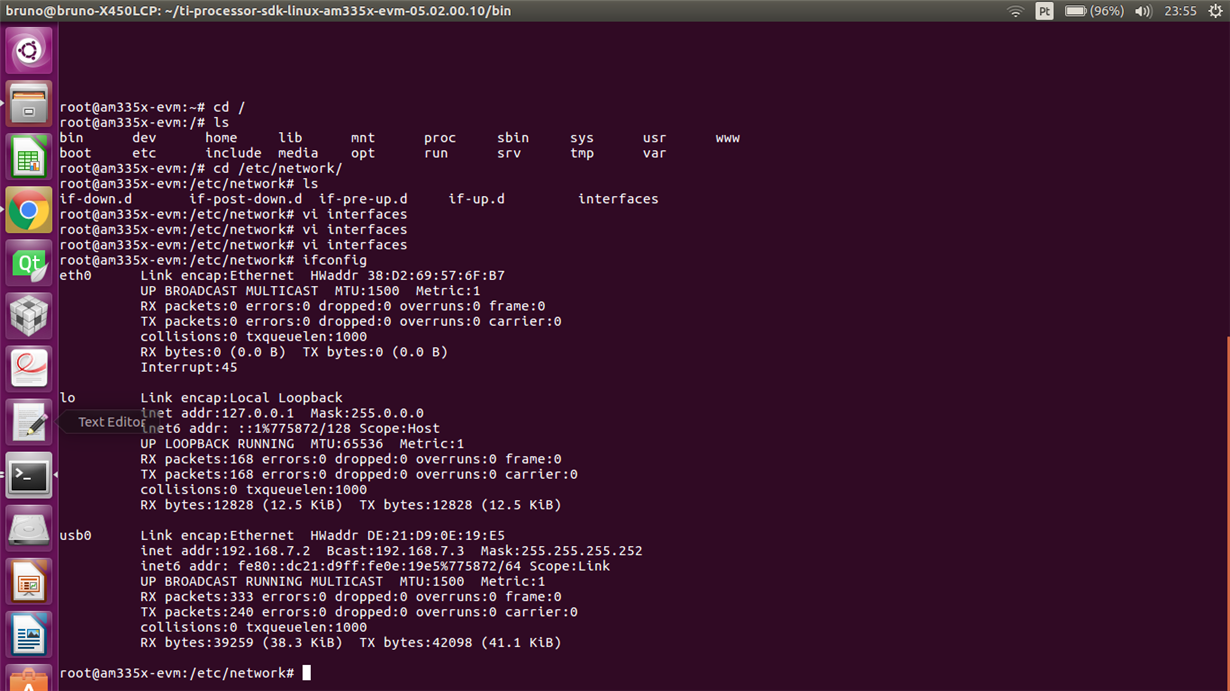The image size is (1230, 691).
Task: Click 'interfaces' file in the ls output
Action: 618,199
